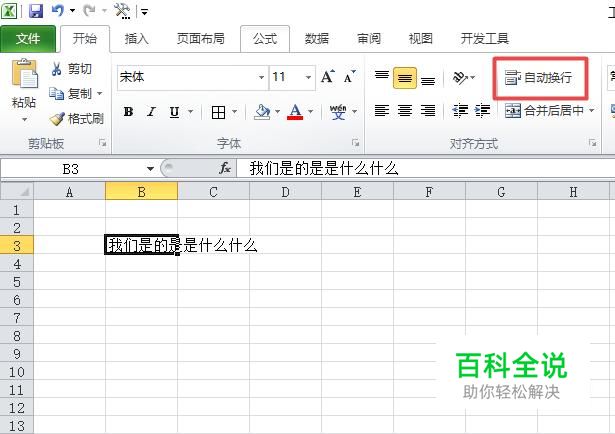Switch to the 公式 tab
This screenshot has width=615, height=434.
tap(265, 38)
